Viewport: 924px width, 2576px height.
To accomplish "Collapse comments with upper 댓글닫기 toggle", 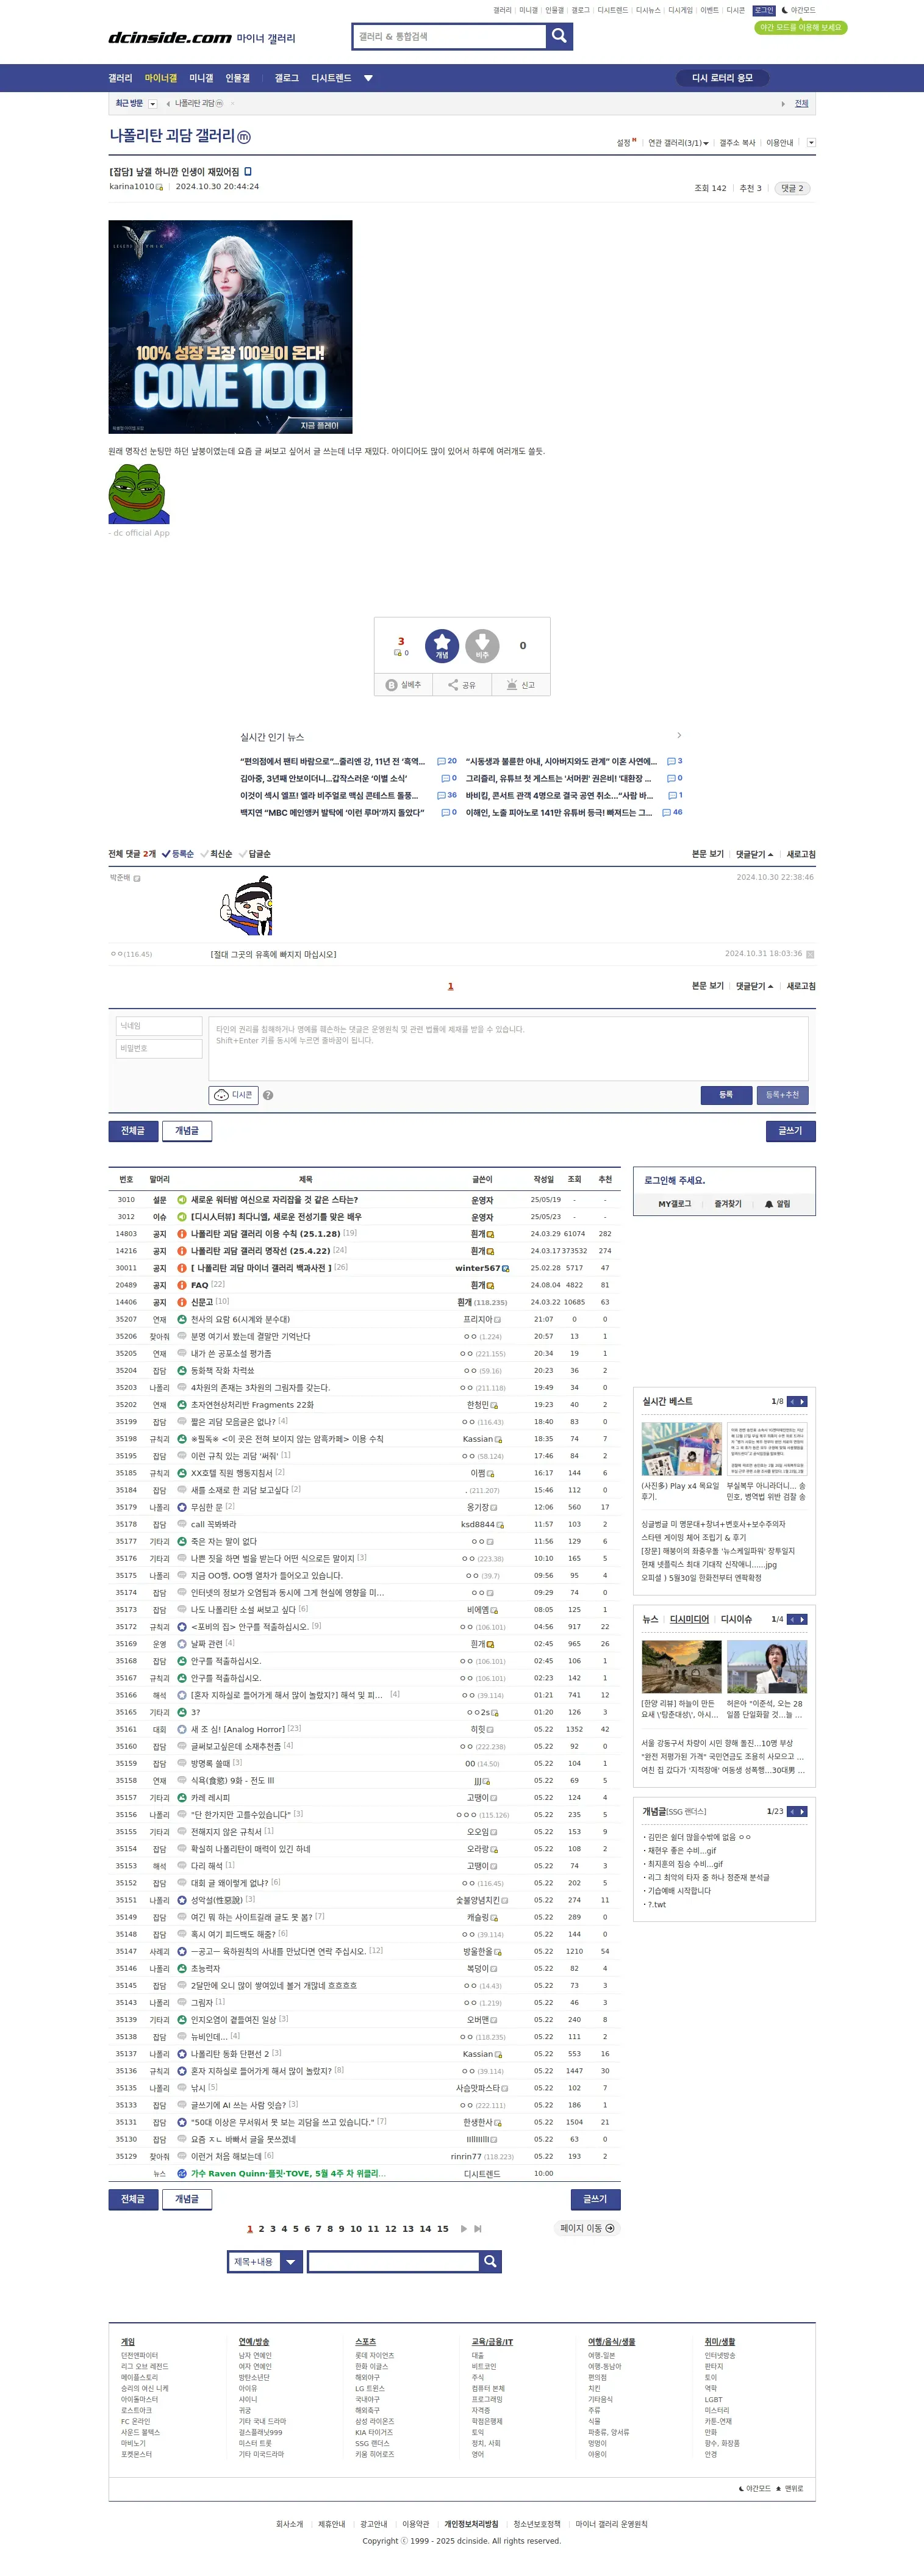I will (x=755, y=854).
